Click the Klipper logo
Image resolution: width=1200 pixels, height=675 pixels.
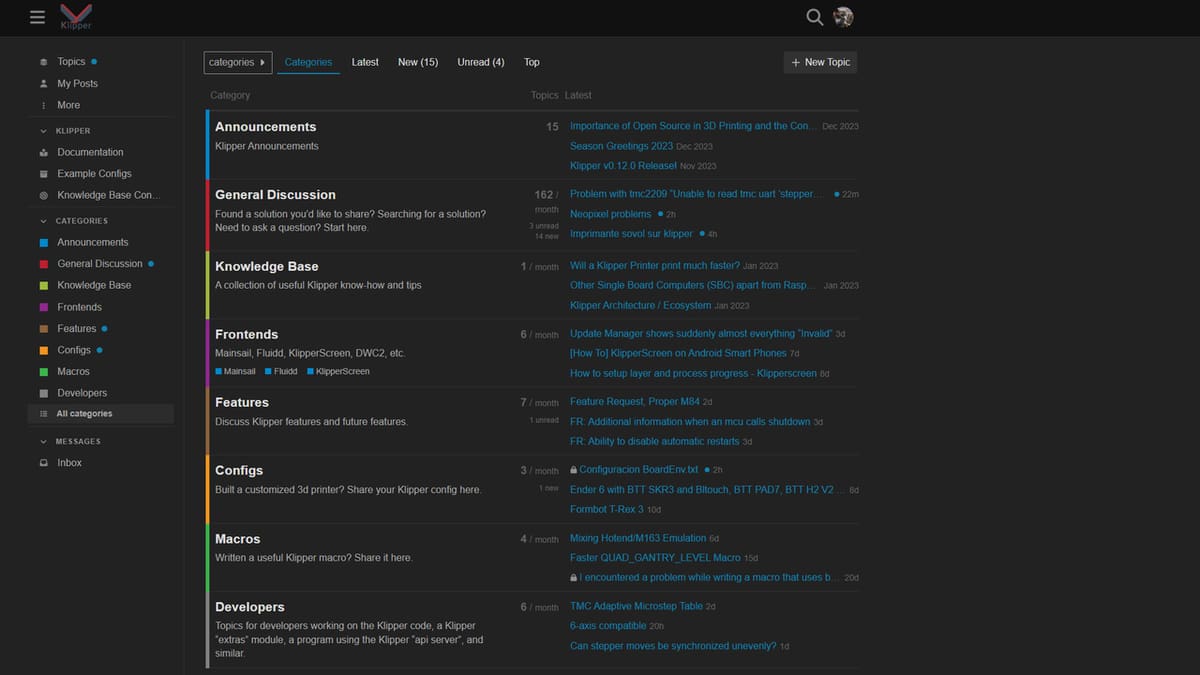pos(75,16)
